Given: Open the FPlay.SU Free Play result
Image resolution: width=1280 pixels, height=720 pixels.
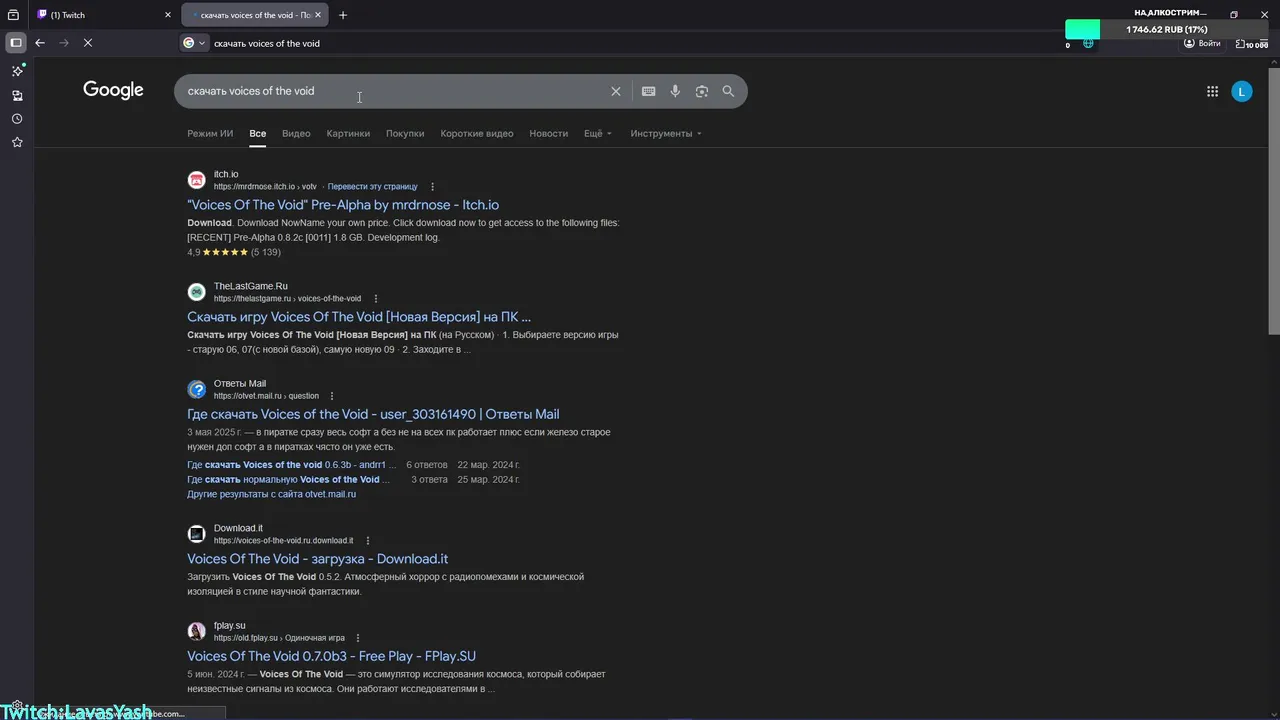Looking at the screenshot, I should [x=331, y=656].
